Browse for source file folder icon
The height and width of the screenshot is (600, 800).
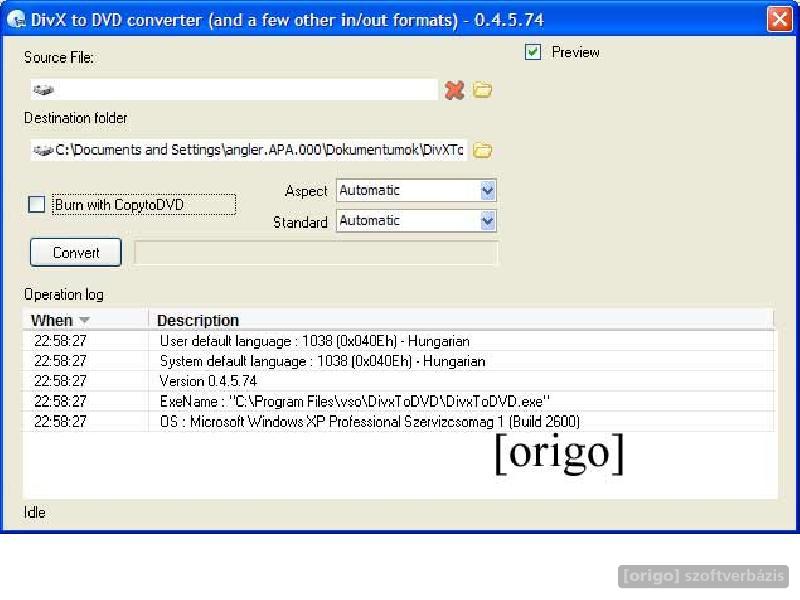click(x=482, y=90)
